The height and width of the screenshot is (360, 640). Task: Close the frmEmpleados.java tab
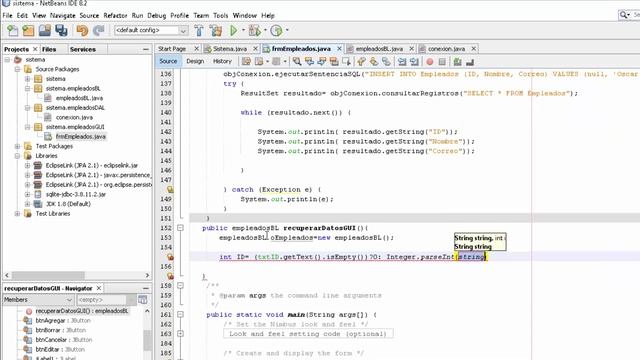339,49
